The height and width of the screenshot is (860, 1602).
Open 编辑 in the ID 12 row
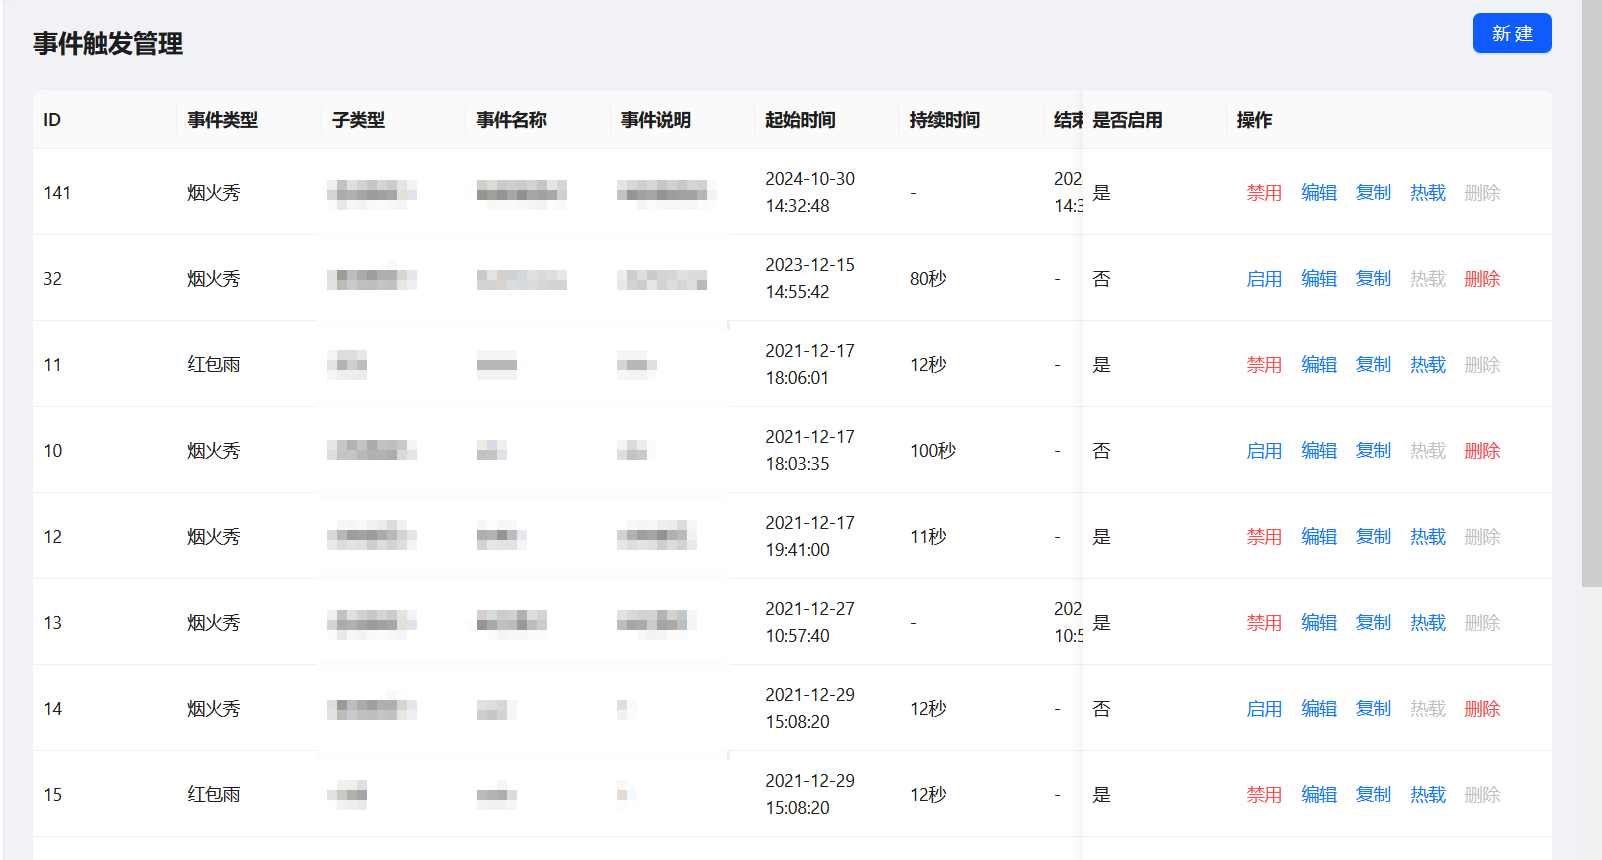1318,537
